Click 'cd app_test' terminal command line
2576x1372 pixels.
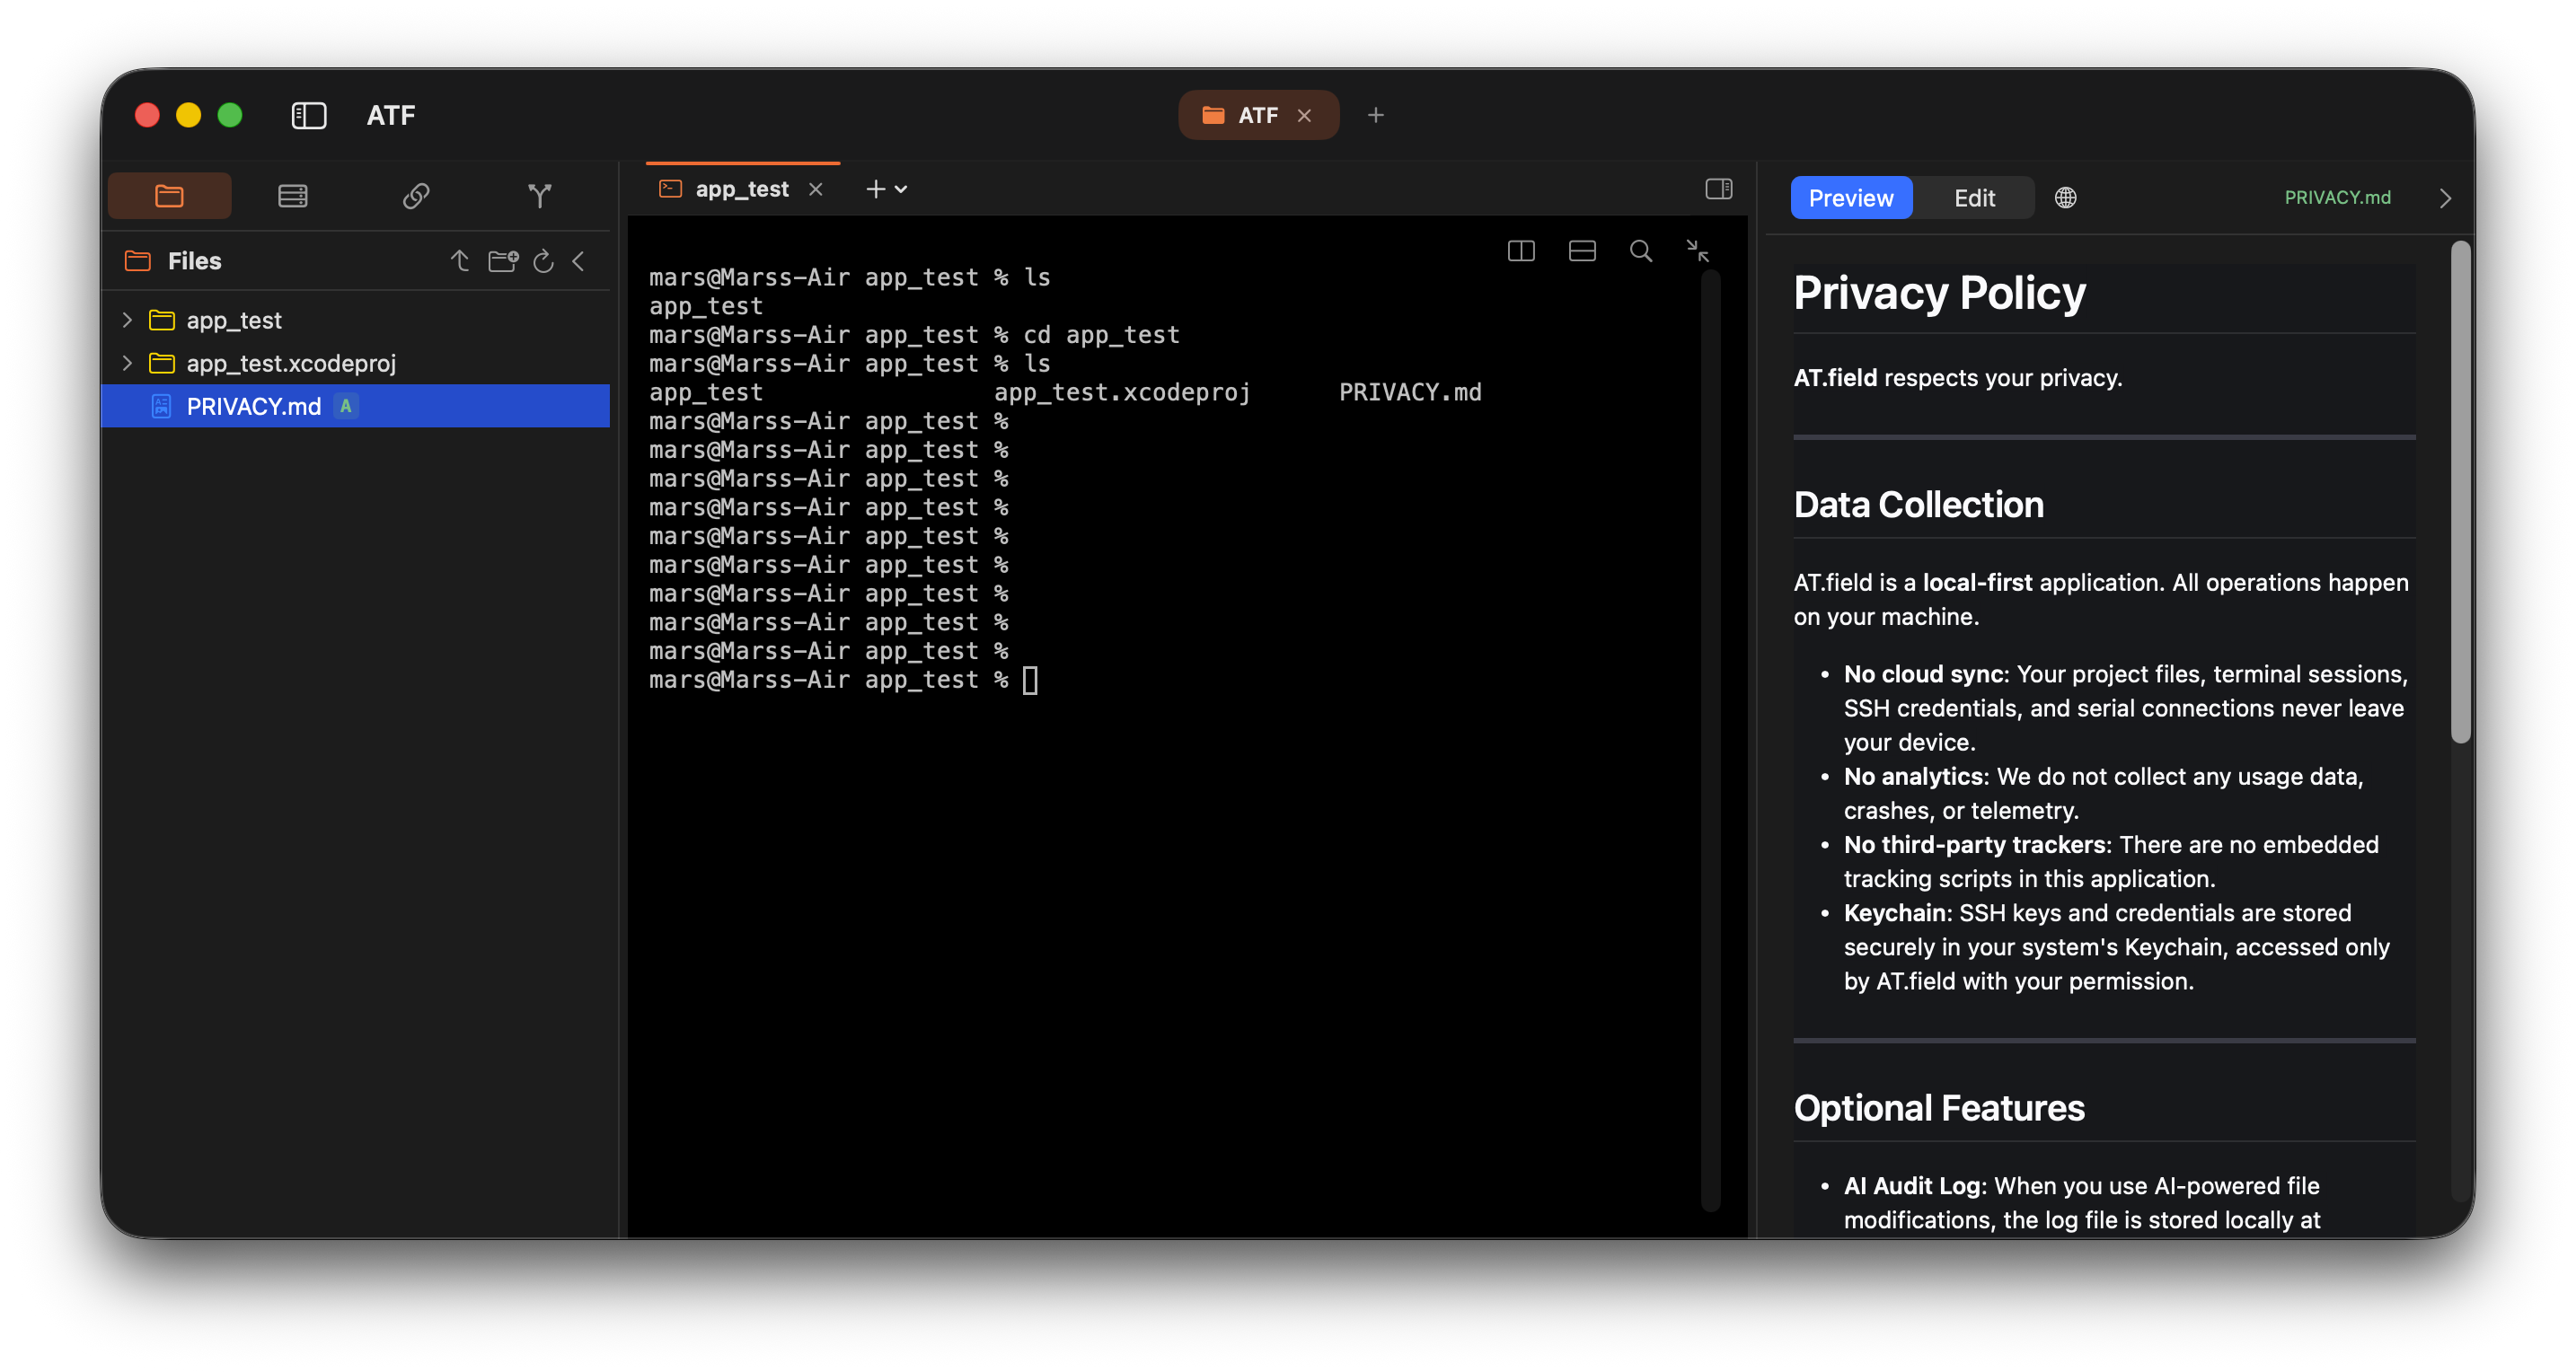[x=914, y=335]
